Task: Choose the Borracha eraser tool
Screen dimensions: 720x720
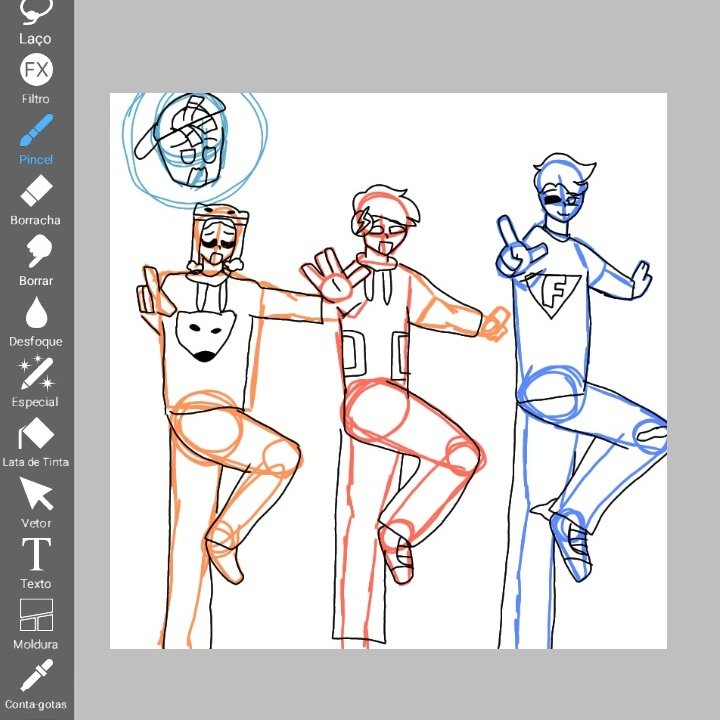Action: [x=36, y=200]
